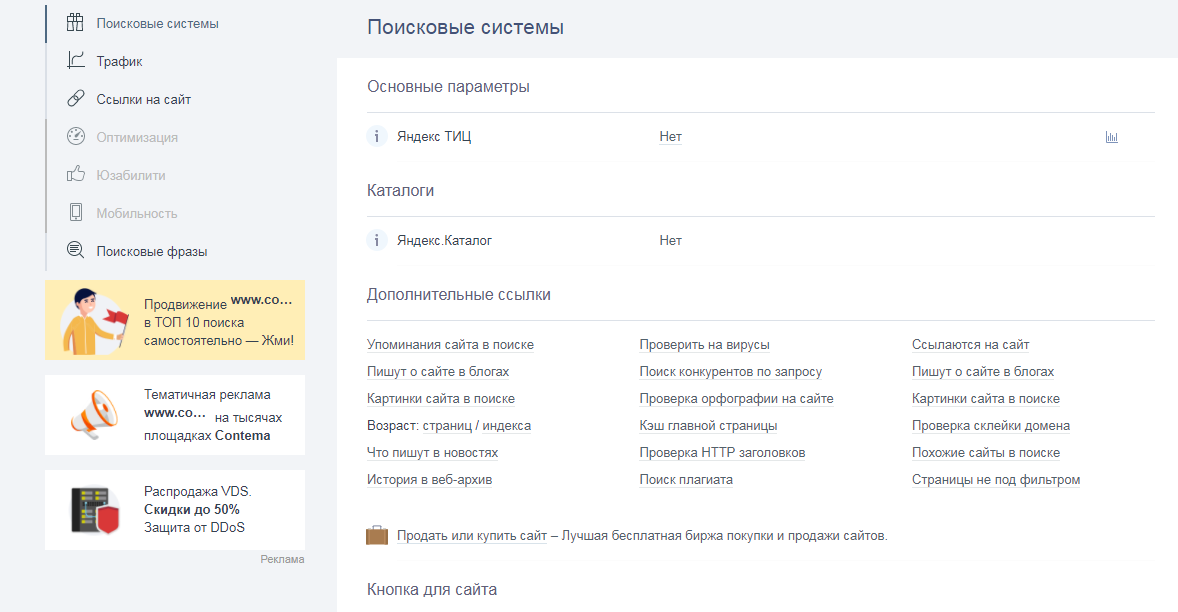Open Страницы не под фильтром link
Viewport: 1178px width, 612px height.
tap(996, 480)
